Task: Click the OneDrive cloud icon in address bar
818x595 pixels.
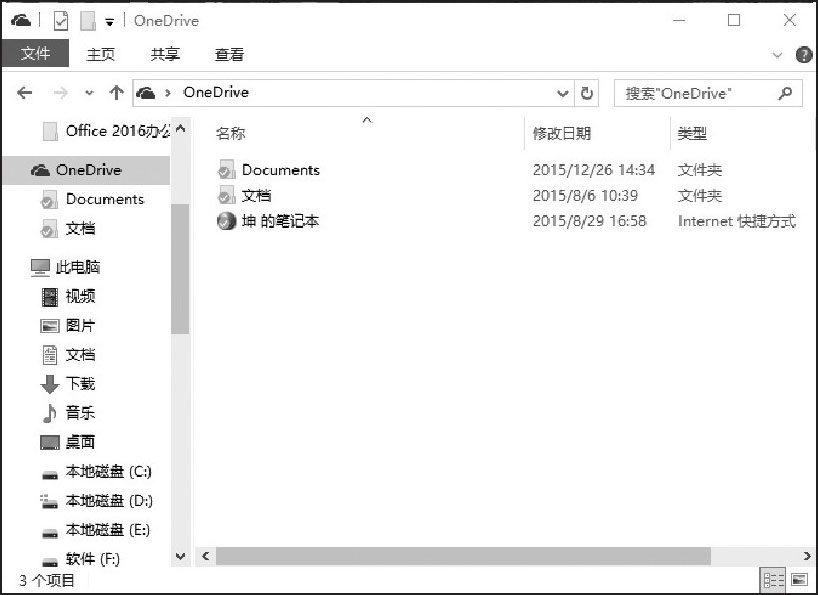Action: (146, 93)
